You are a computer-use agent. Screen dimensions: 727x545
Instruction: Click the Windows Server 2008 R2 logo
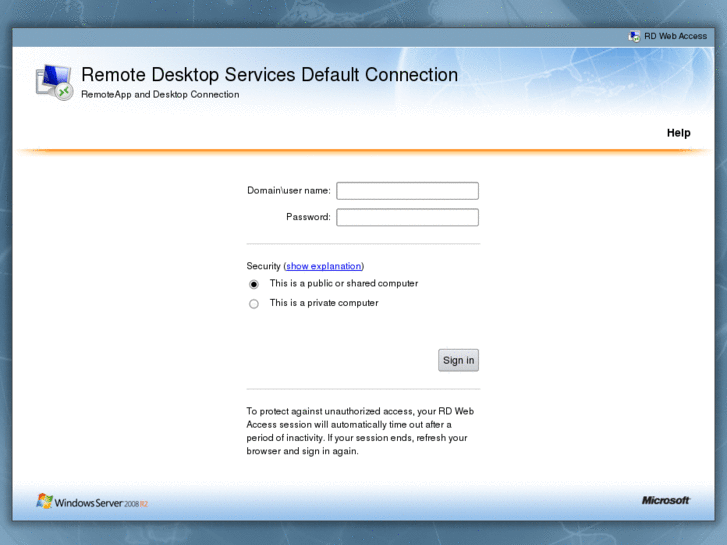coord(92,501)
